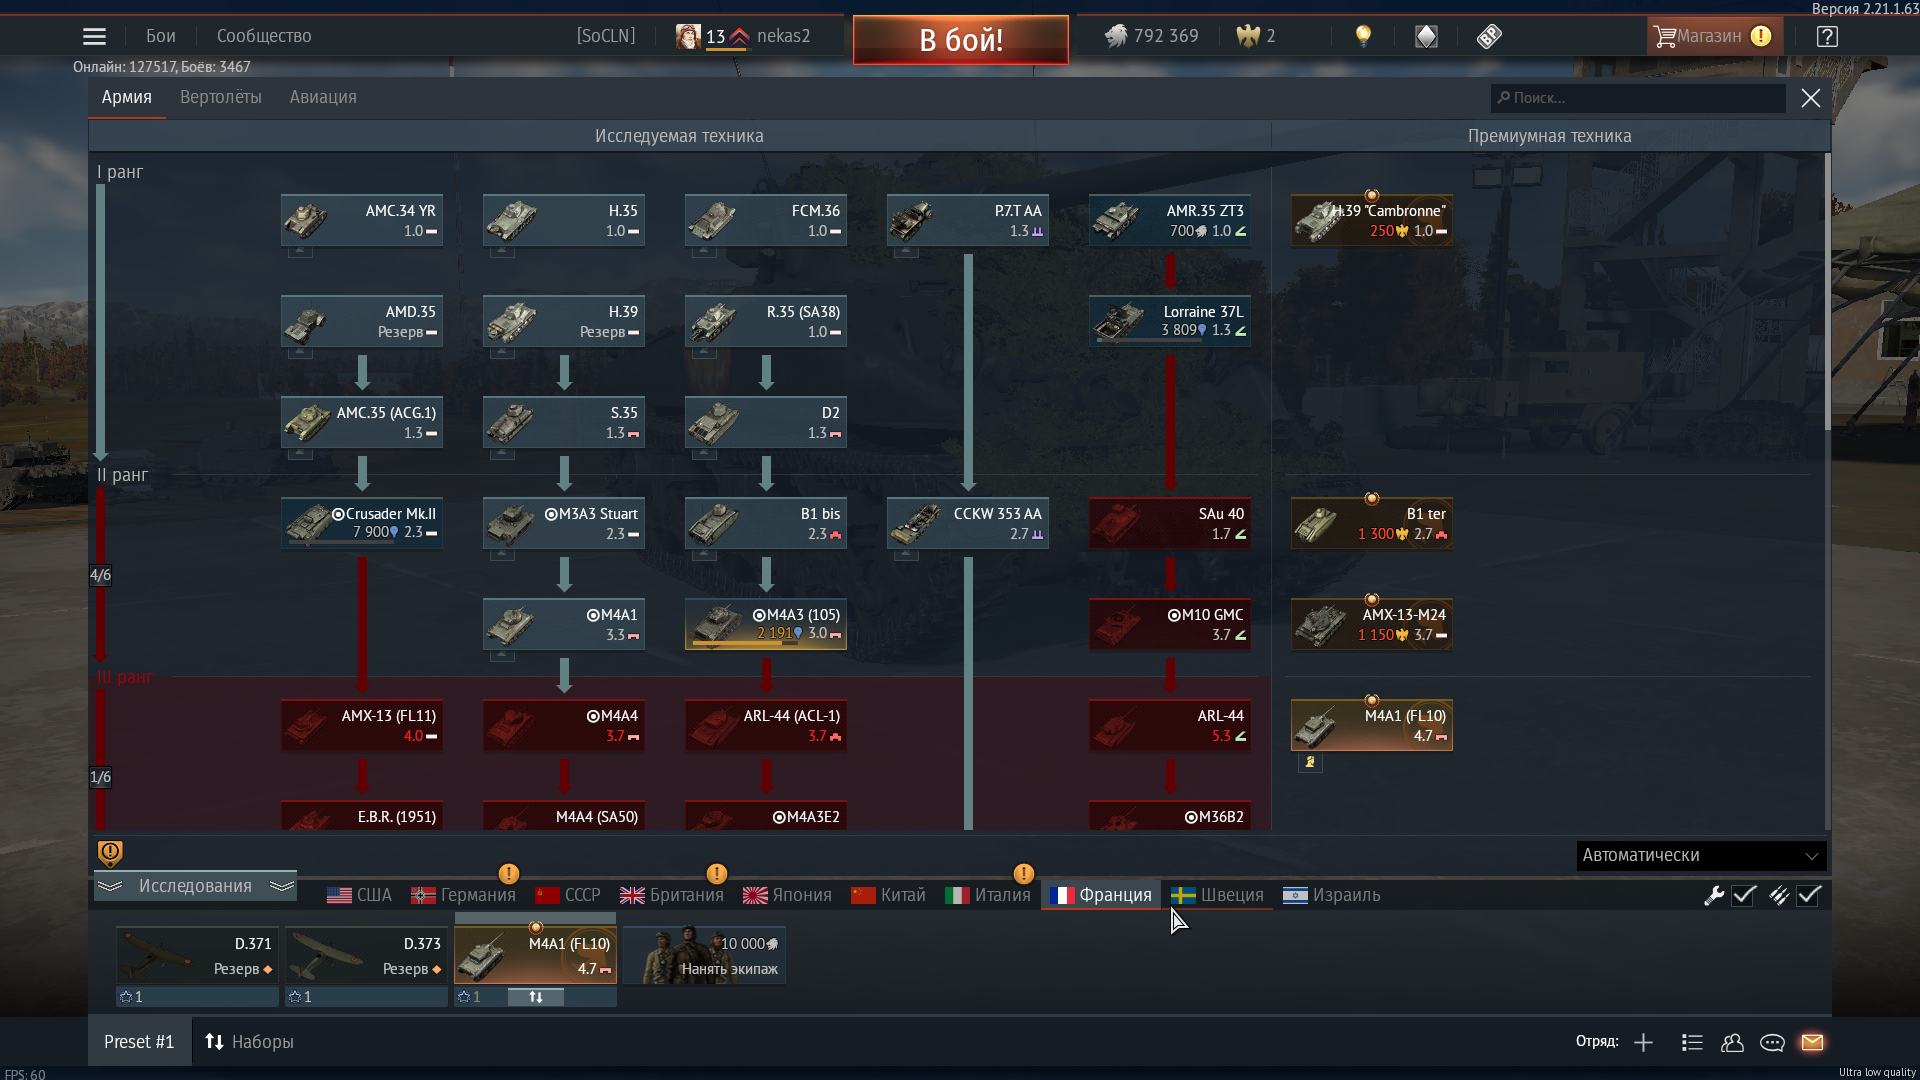Open the hamburger main menu
1920x1080 pixels.
(94, 37)
